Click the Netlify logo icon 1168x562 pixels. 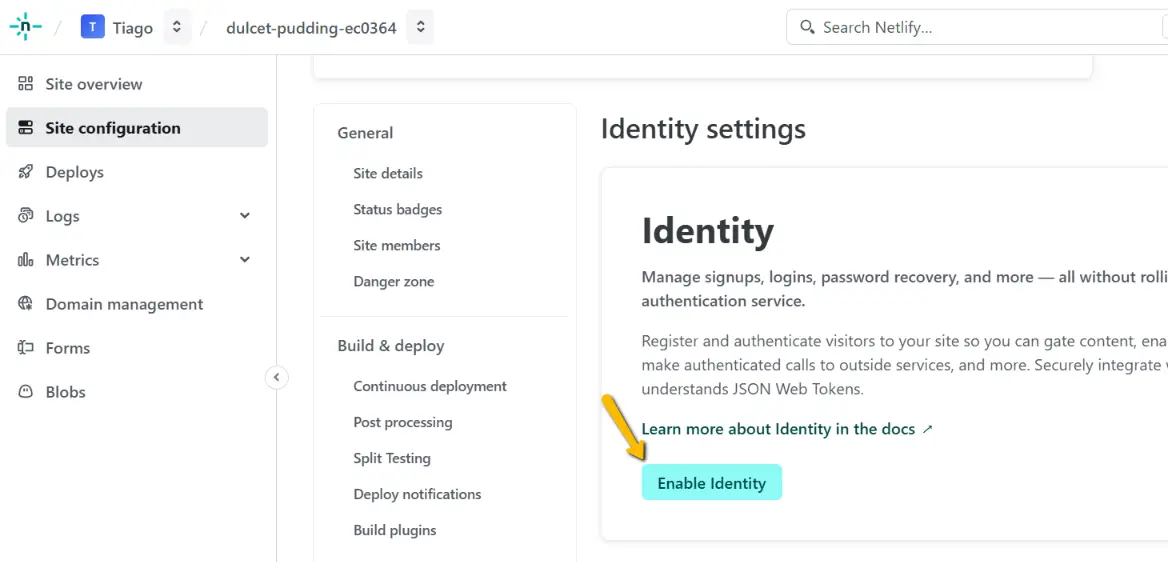pyautogui.click(x=25, y=27)
